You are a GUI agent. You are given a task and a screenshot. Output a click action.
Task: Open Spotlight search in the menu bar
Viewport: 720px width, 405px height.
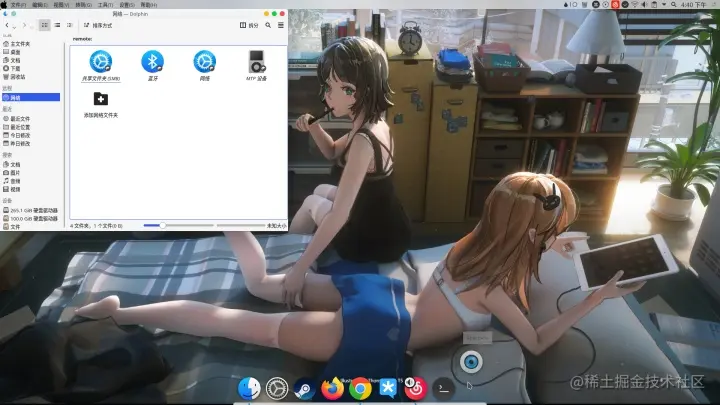click(x=673, y=4)
